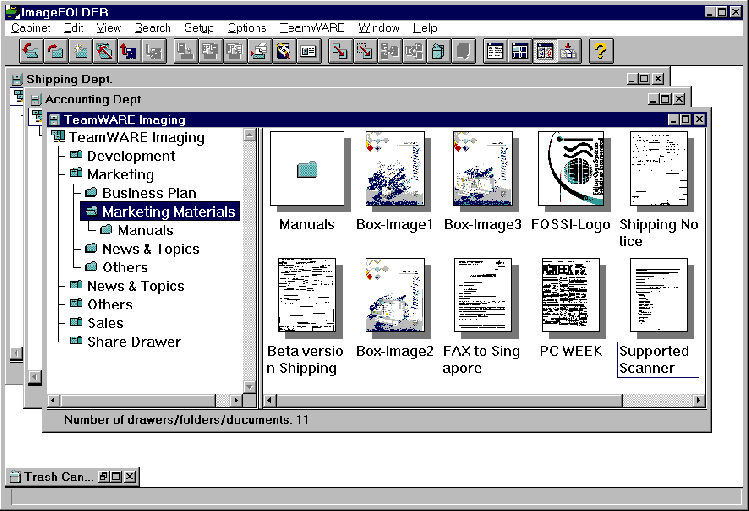Select the Box-Image2 thumbnail
Viewport: 749px width, 511px height.
tap(395, 295)
